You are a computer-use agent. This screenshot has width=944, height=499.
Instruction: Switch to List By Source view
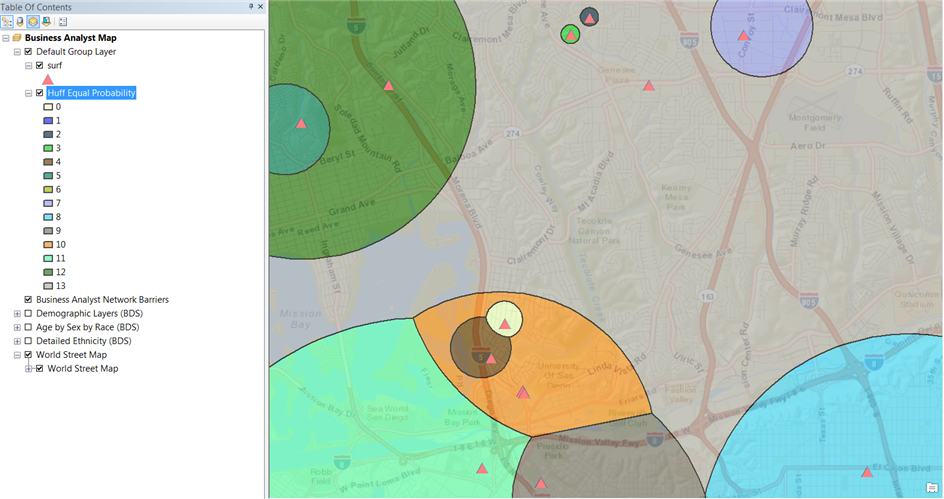20,21
